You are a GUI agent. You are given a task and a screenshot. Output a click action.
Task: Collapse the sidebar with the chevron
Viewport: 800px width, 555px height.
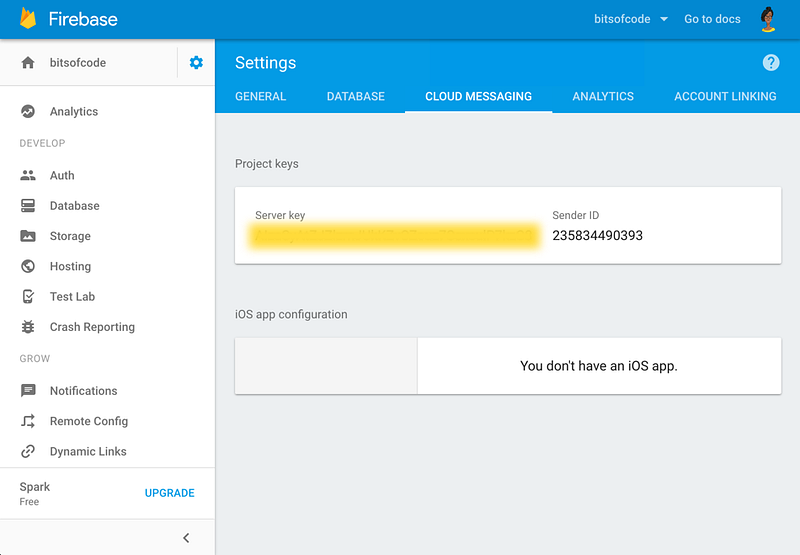pos(186,538)
